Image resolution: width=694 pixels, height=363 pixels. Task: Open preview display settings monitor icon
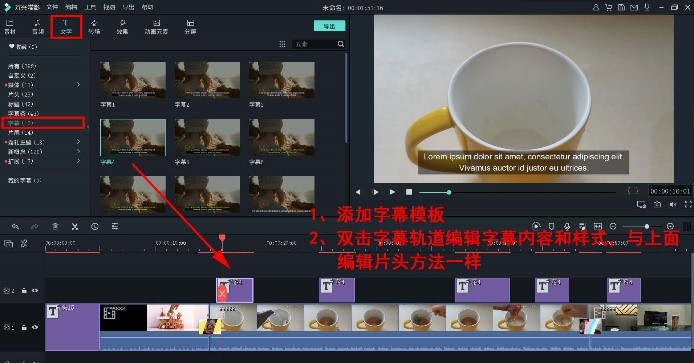(x=641, y=205)
